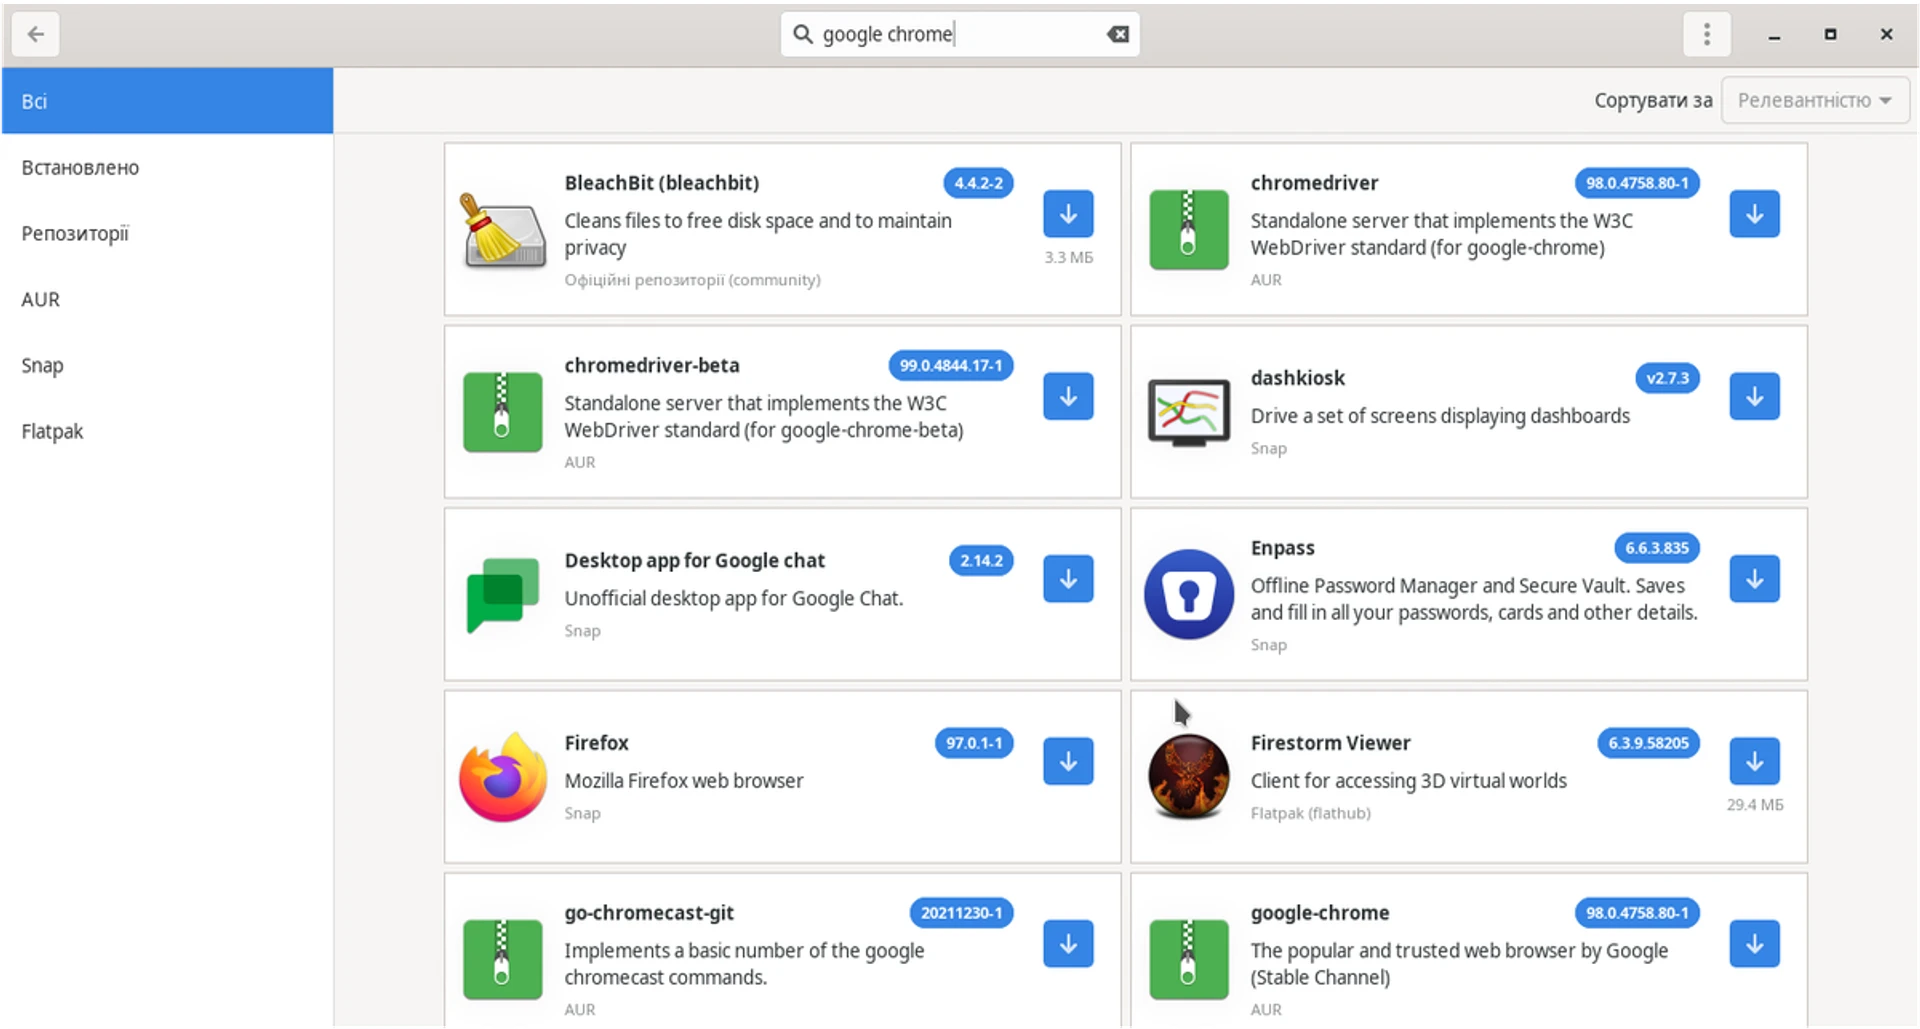Clear the search field text
This screenshot has height=1029, width=1920.
(x=1118, y=34)
